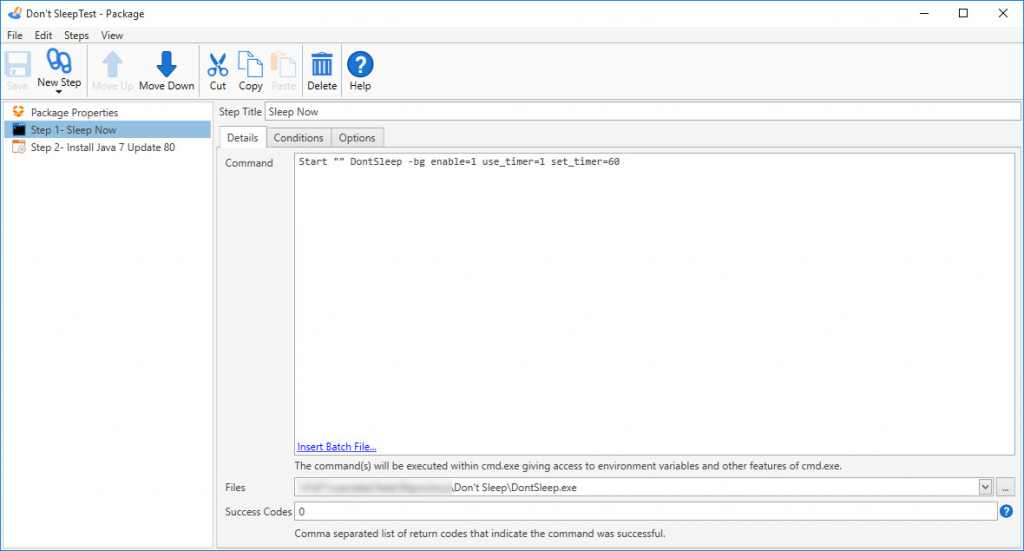Click the app icon in title bar
Image resolution: width=1024 pixels, height=551 pixels.
(14, 13)
